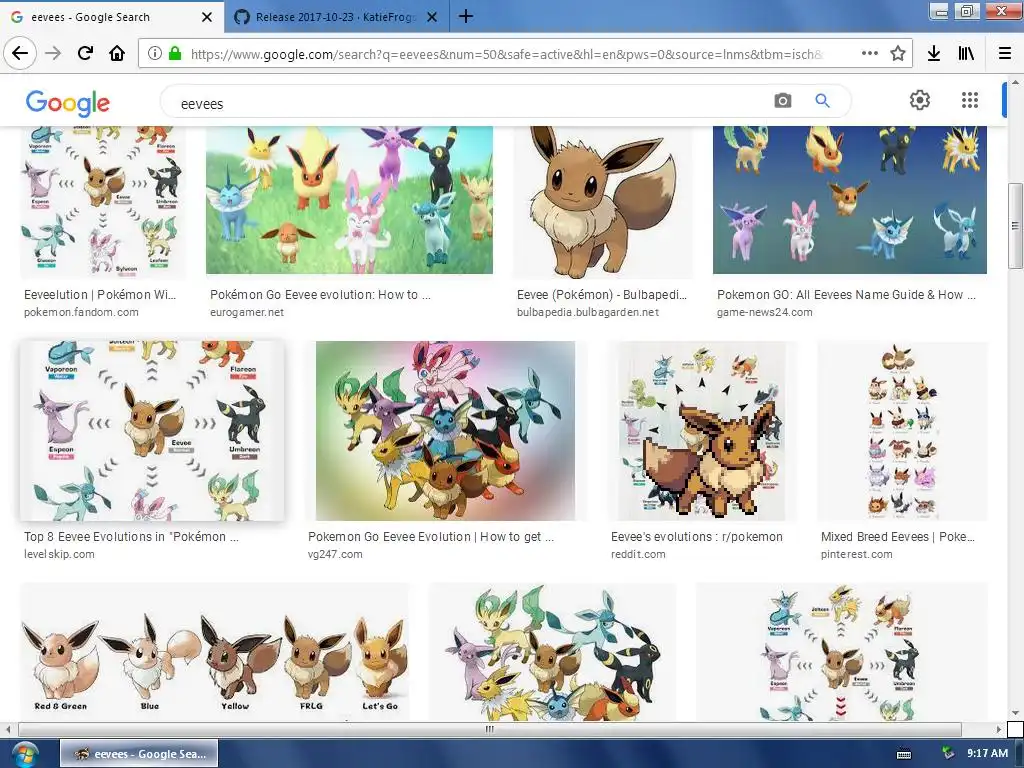Open the pixel Eevee reddit image
Viewport: 1024px width, 768px height.
pos(702,430)
